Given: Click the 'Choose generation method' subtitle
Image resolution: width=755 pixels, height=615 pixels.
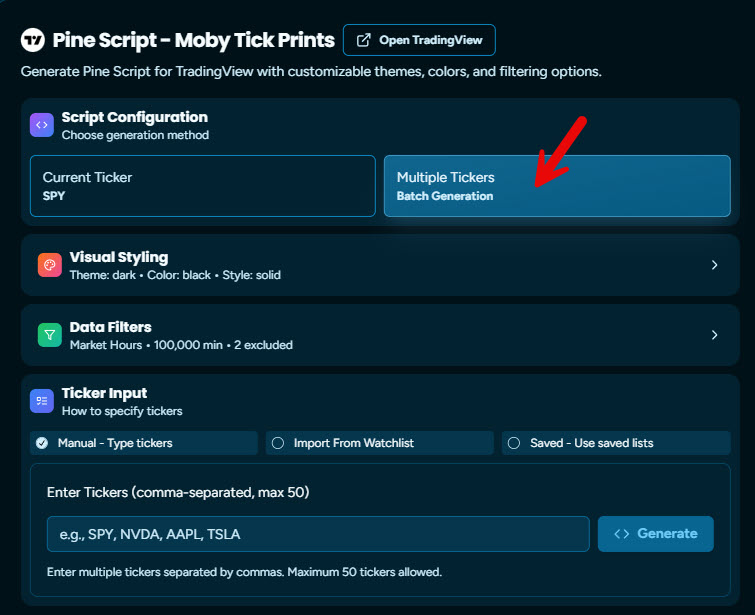Looking at the screenshot, I should point(135,135).
